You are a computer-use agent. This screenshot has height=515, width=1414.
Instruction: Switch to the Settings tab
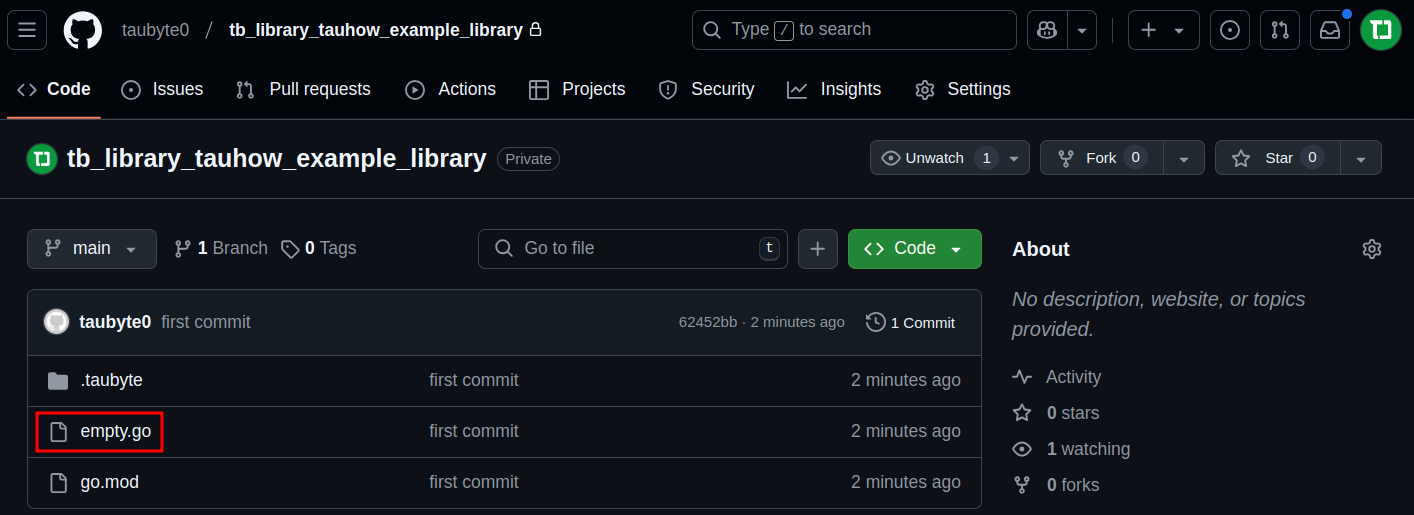(x=962, y=90)
